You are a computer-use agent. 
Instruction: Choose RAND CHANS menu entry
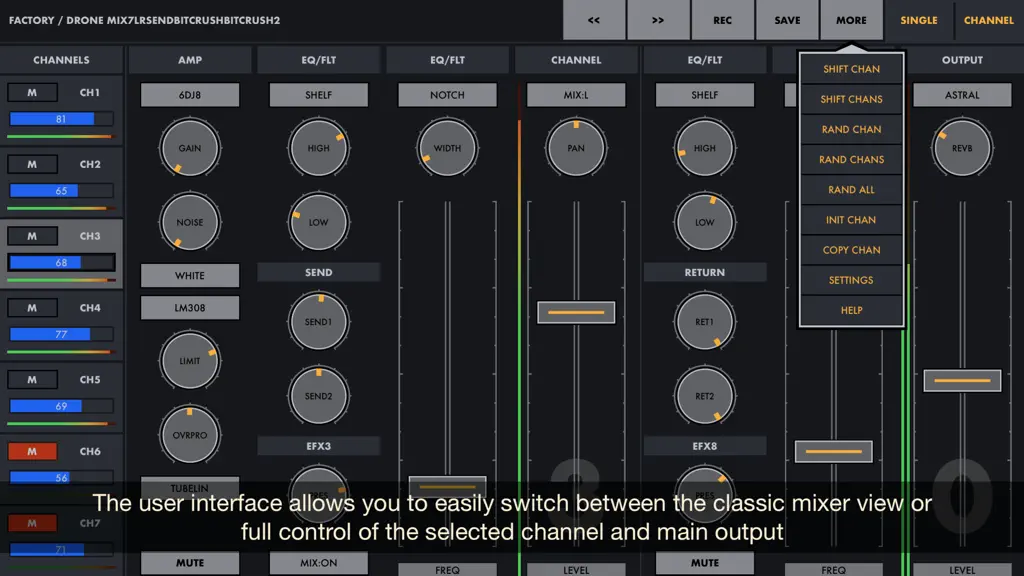[851, 159]
